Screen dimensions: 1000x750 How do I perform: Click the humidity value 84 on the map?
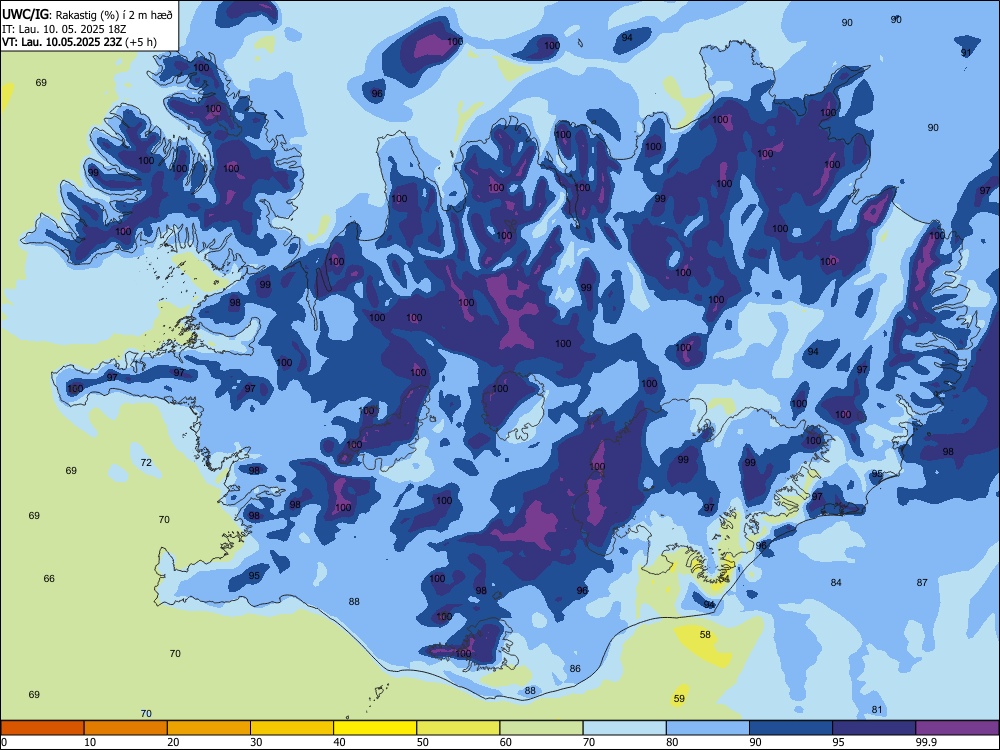[836, 582]
